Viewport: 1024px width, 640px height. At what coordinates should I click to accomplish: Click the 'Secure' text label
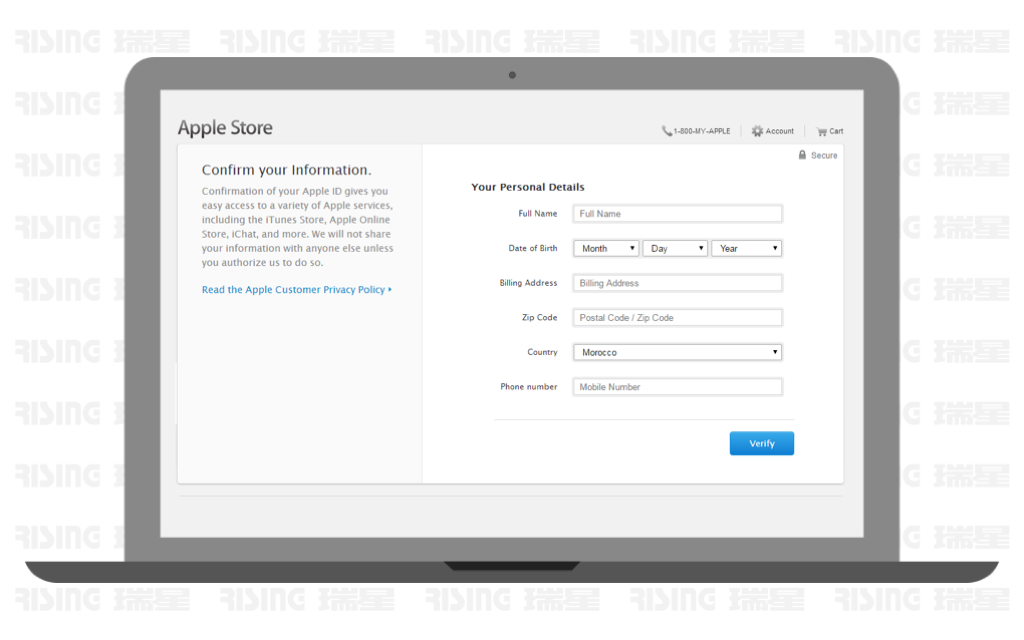pyautogui.click(x=824, y=155)
